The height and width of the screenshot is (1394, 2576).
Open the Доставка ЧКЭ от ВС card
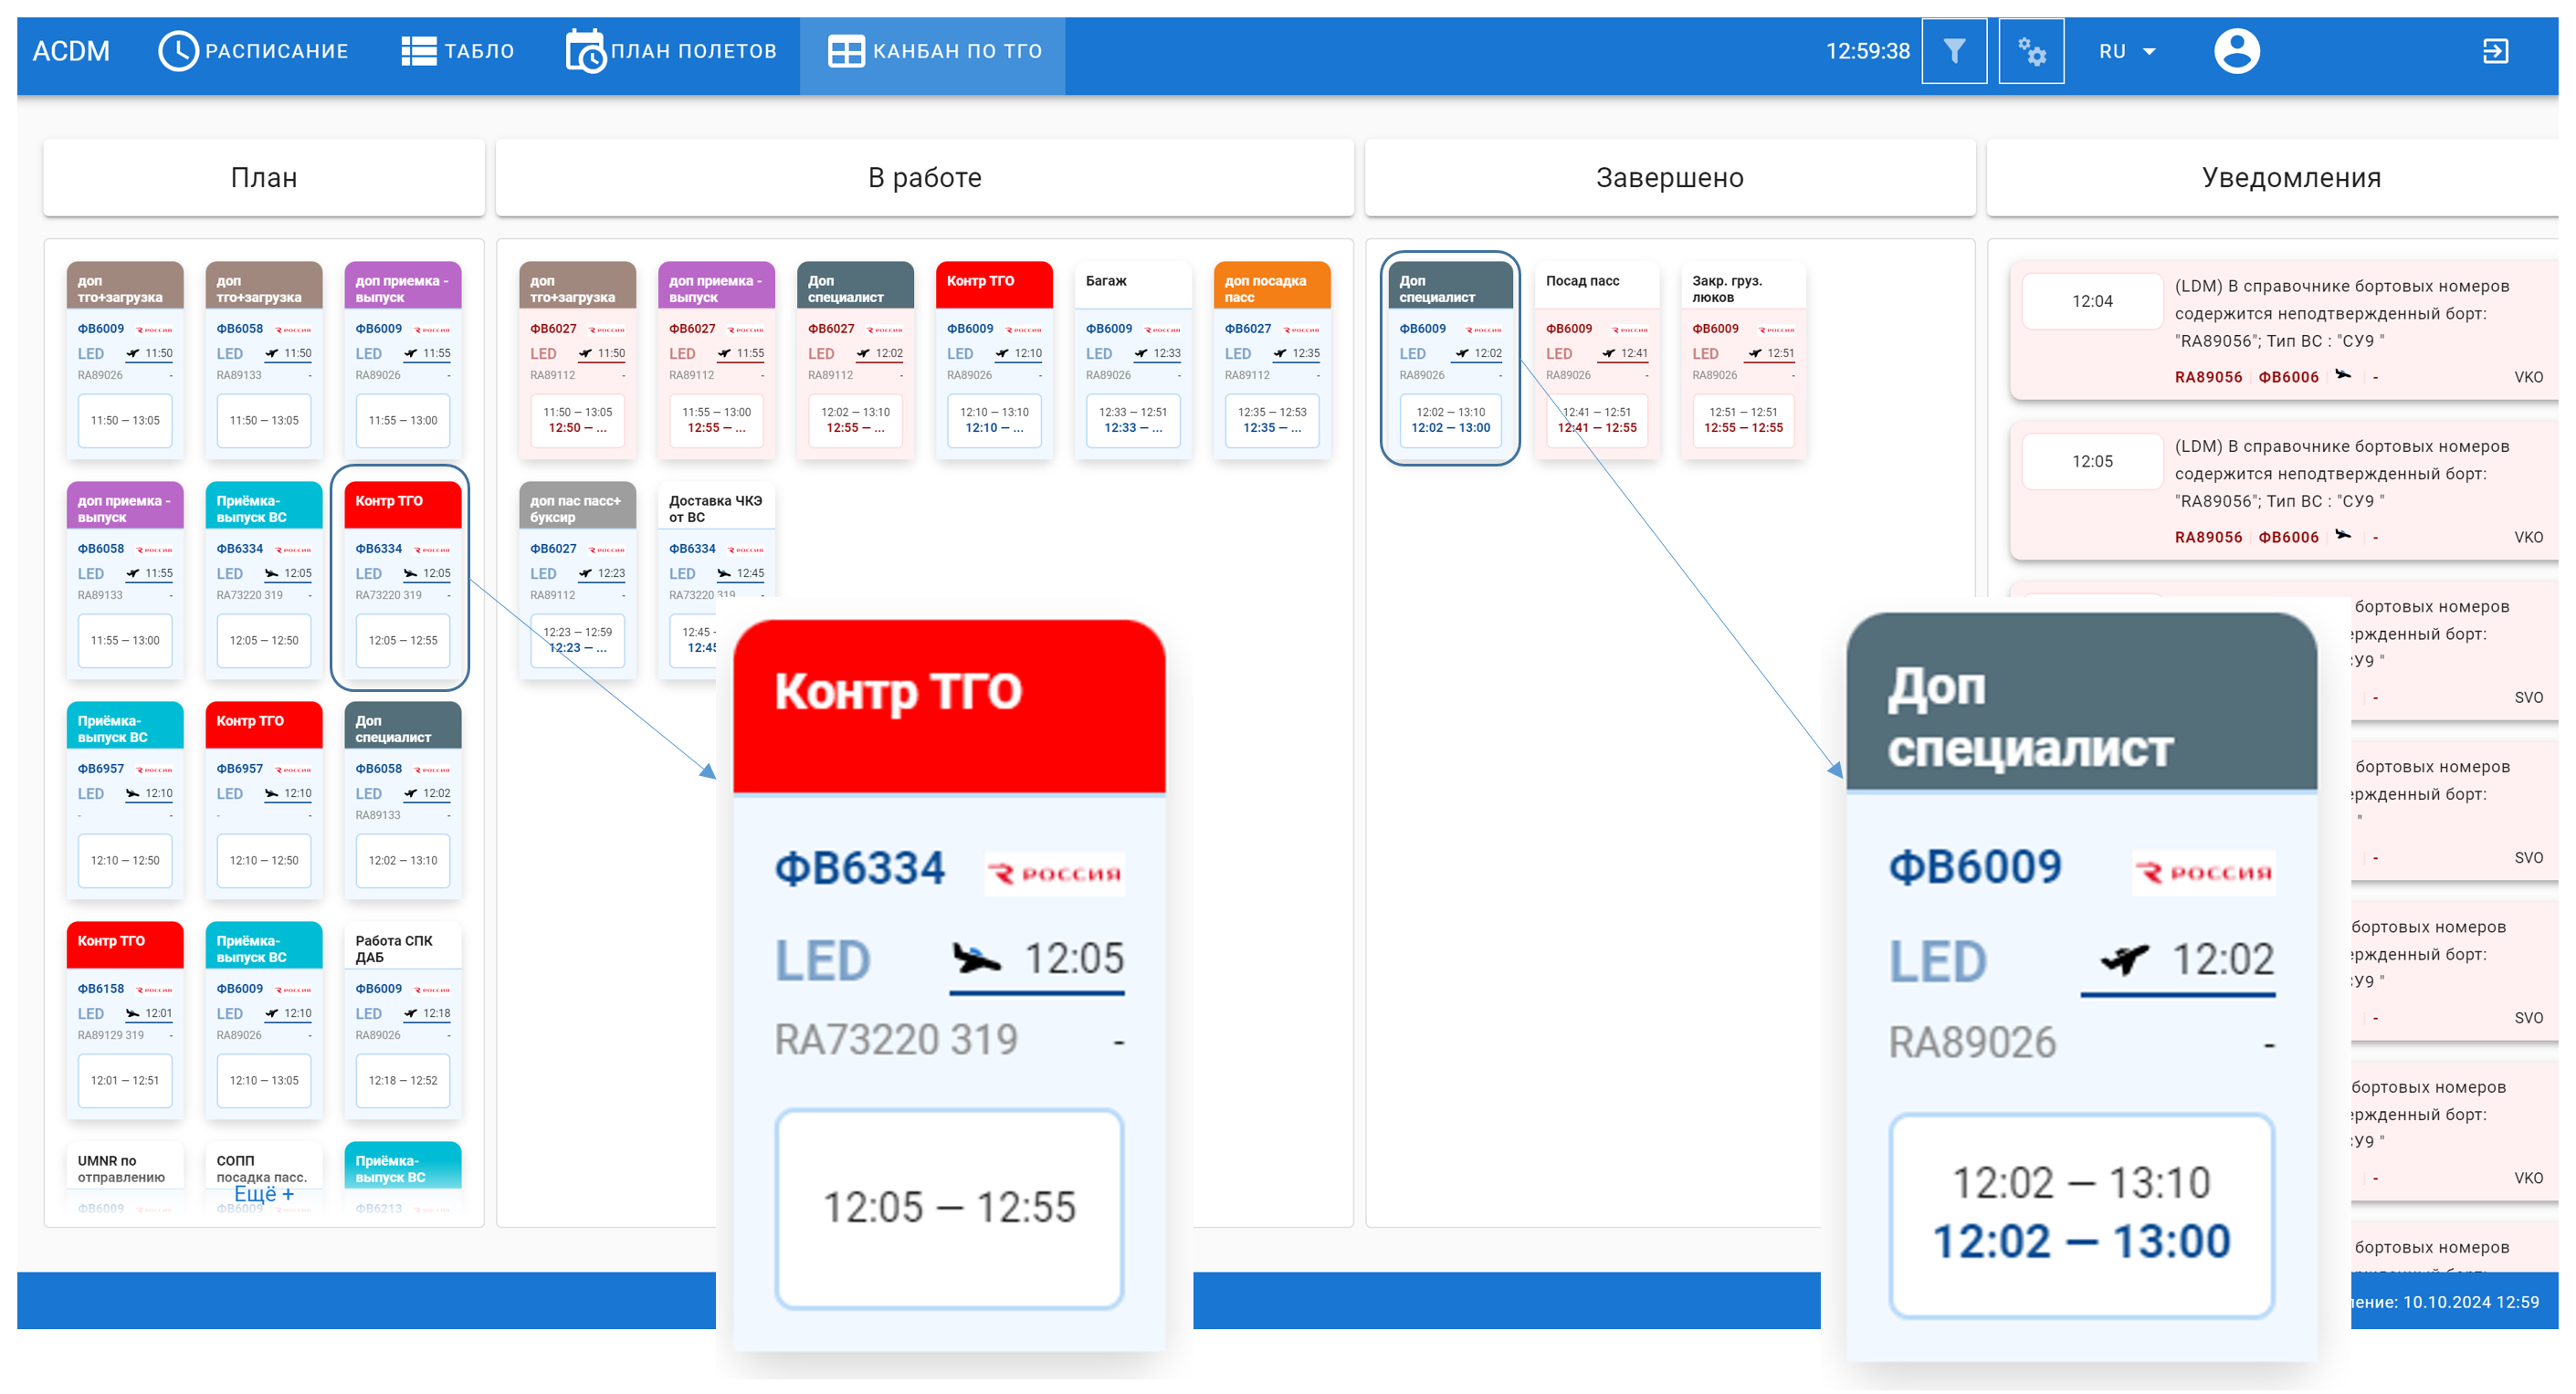pyautogui.click(x=716, y=580)
